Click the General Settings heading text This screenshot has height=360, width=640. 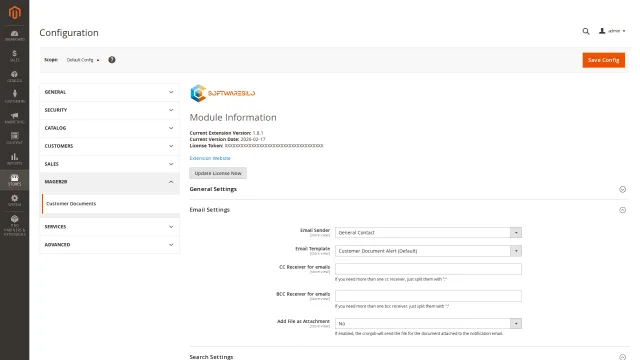click(213, 189)
